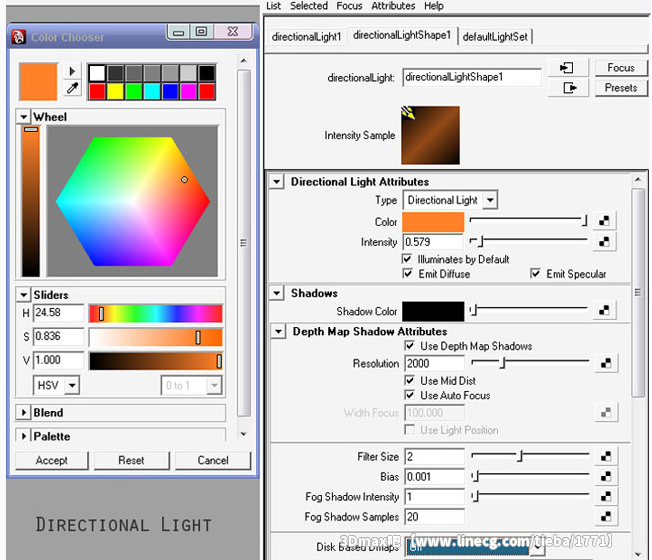Click map button for Fog Shadow Samples
The height and width of the screenshot is (560, 652).
click(605, 516)
